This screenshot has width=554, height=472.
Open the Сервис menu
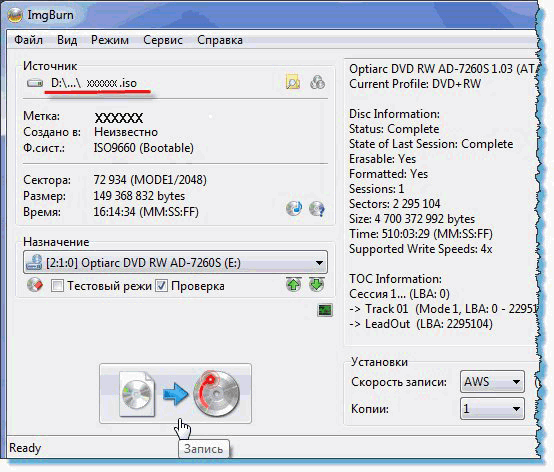point(163,40)
